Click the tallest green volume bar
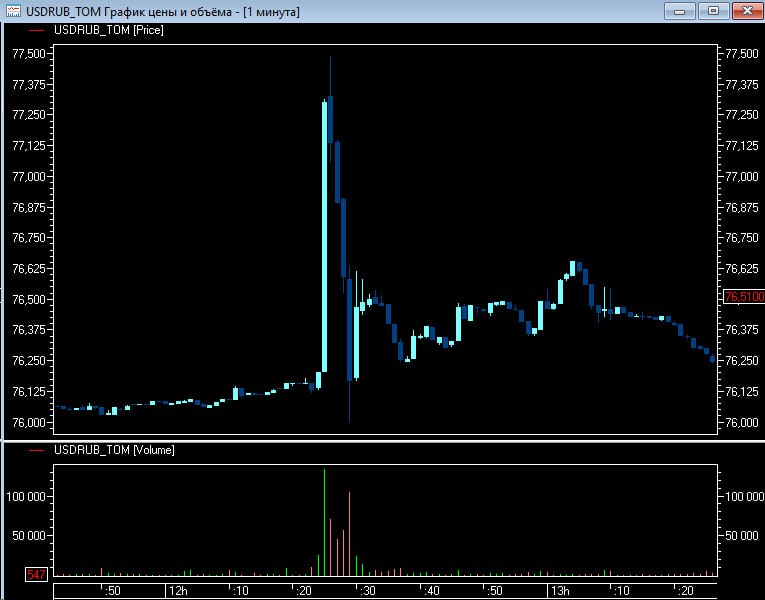Screen dimensions: 765x600 click(x=324, y=520)
